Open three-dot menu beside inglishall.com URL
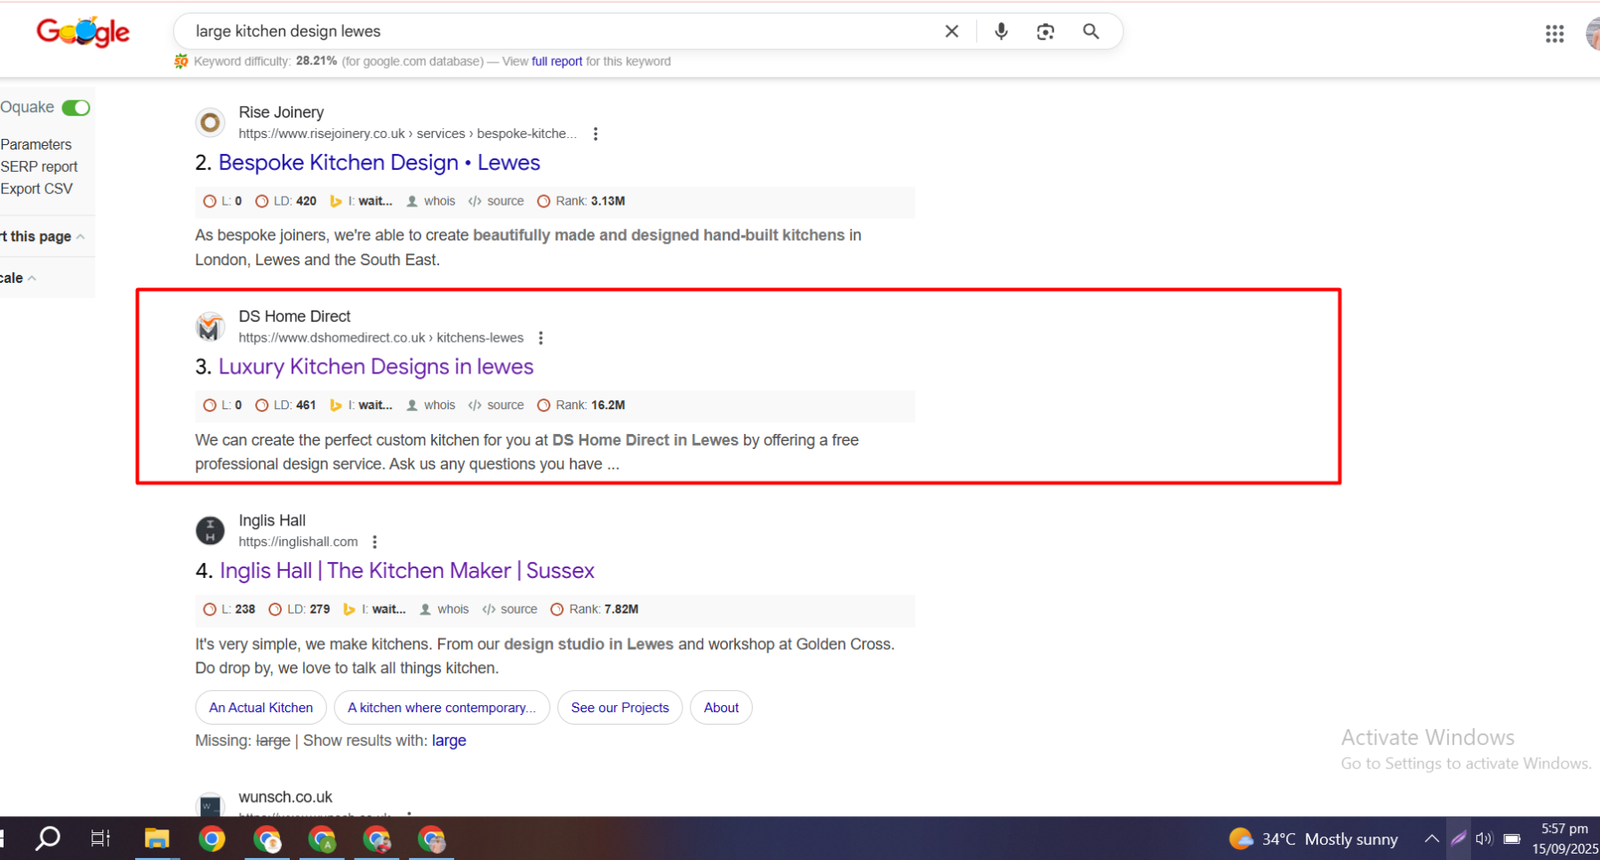The width and height of the screenshot is (1600, 860). 375,542
